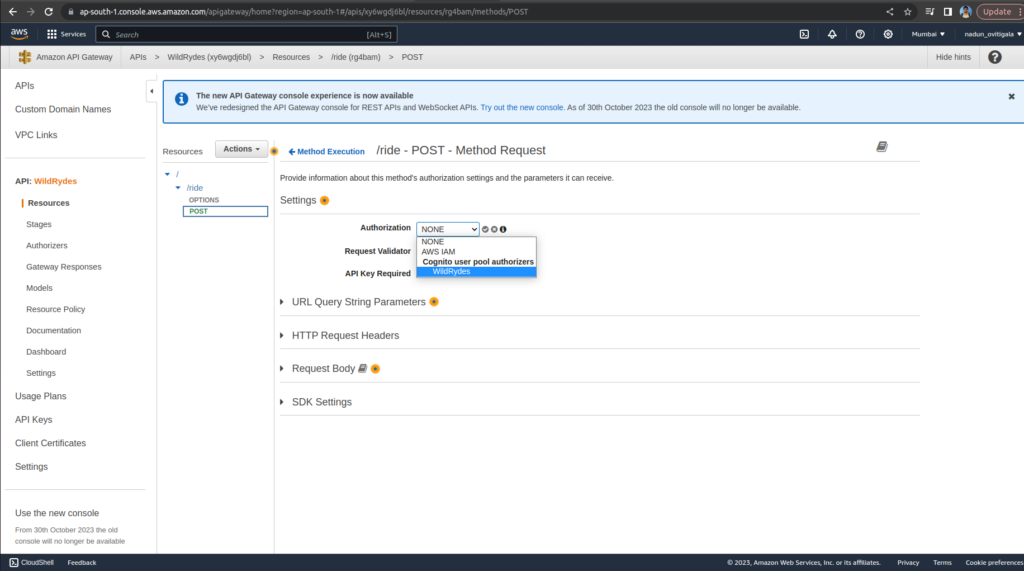Go back via Method Execution link
The image size is (1024, 571).
[327, 152]
